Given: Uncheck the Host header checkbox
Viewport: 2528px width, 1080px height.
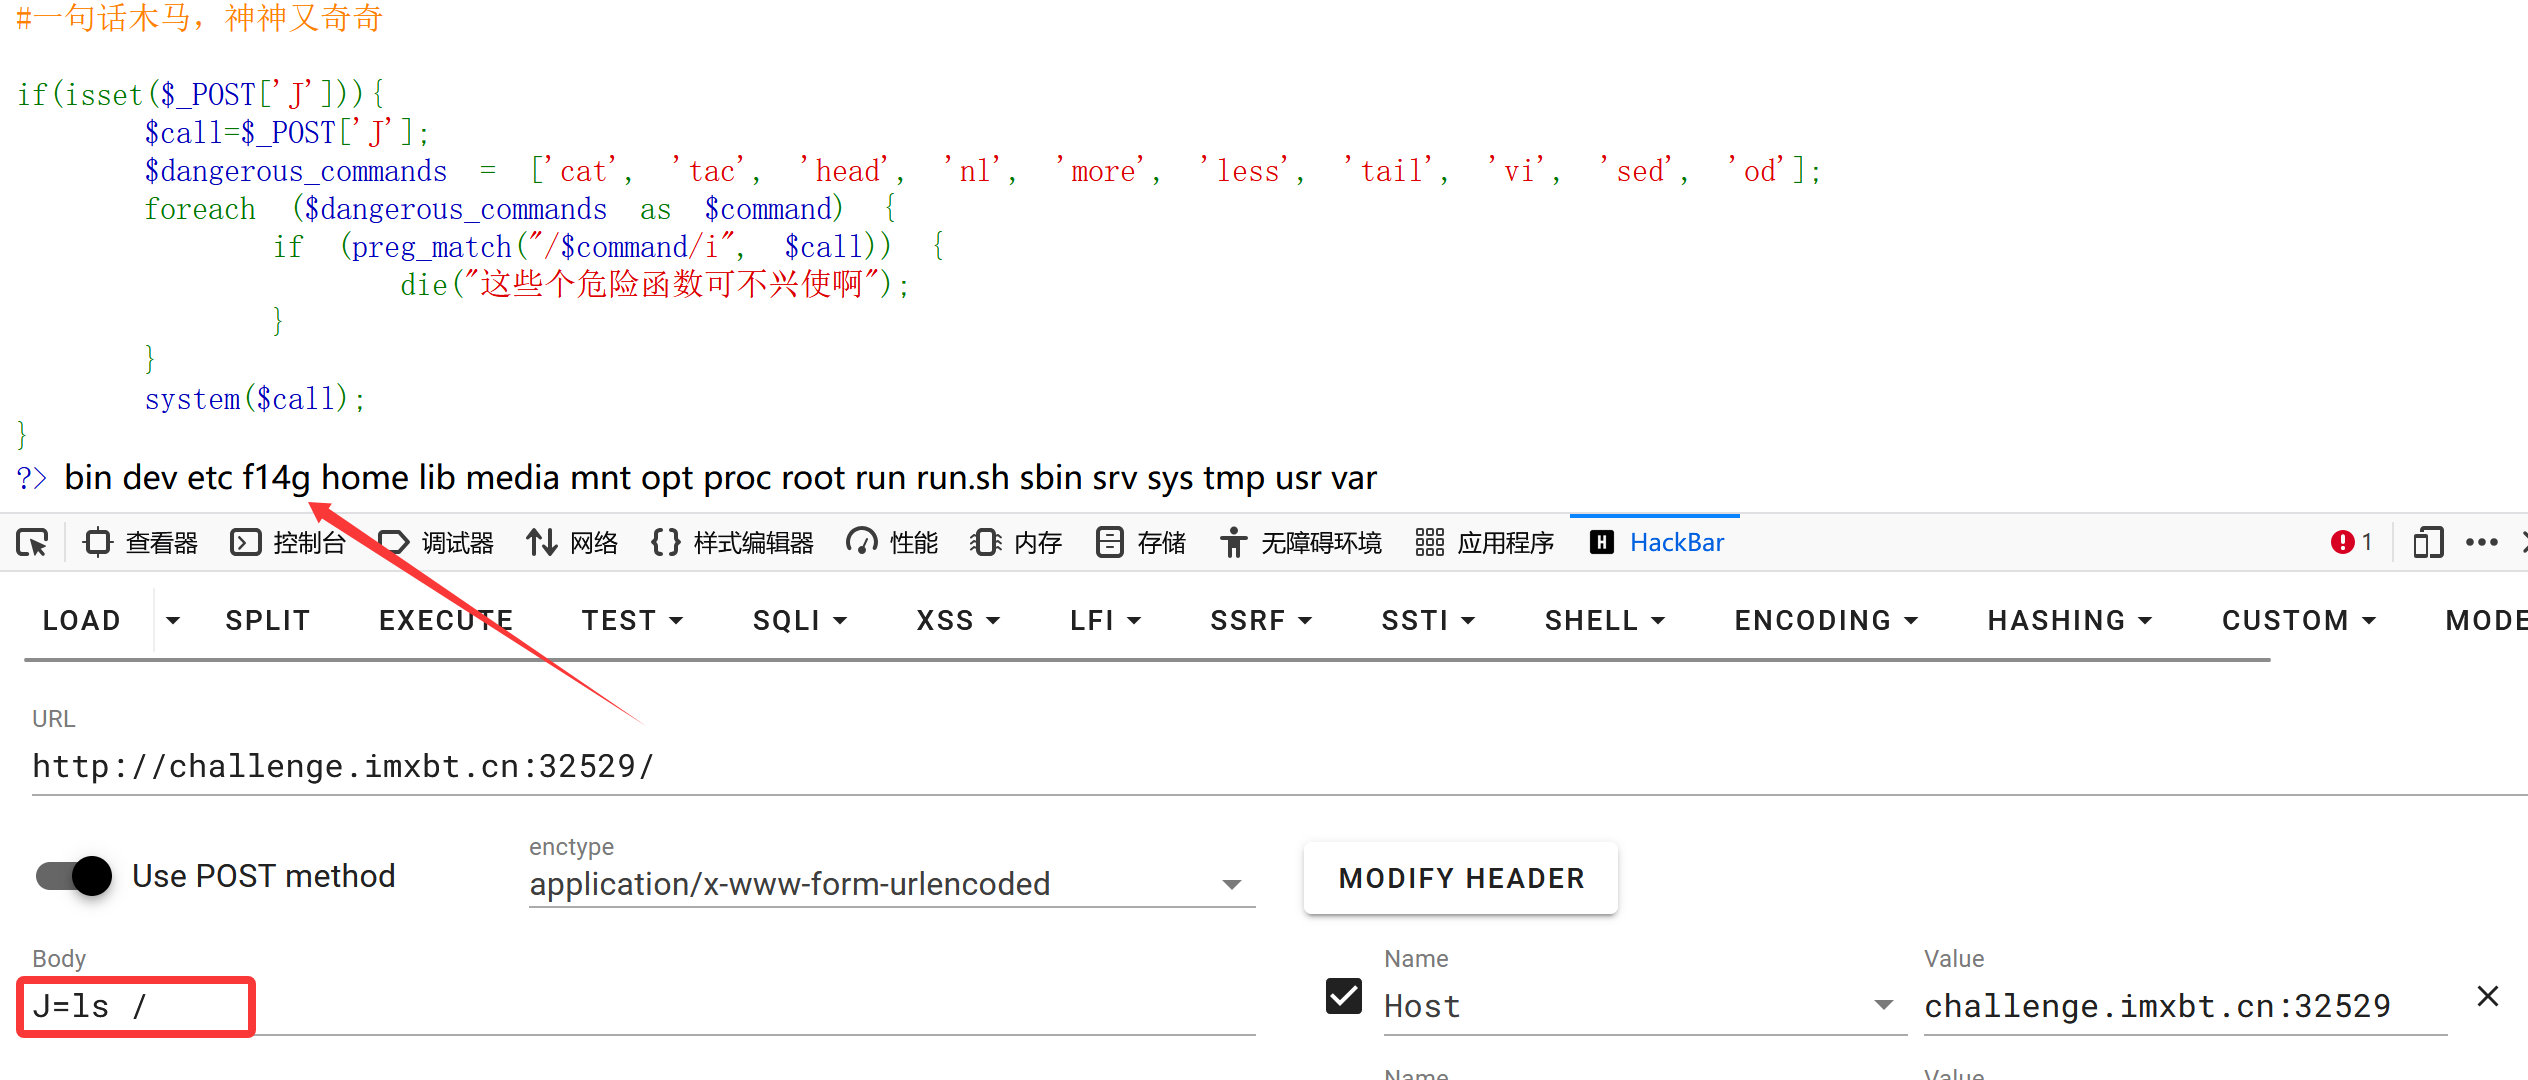Looking at the screenshot, I should (1343, 996).
